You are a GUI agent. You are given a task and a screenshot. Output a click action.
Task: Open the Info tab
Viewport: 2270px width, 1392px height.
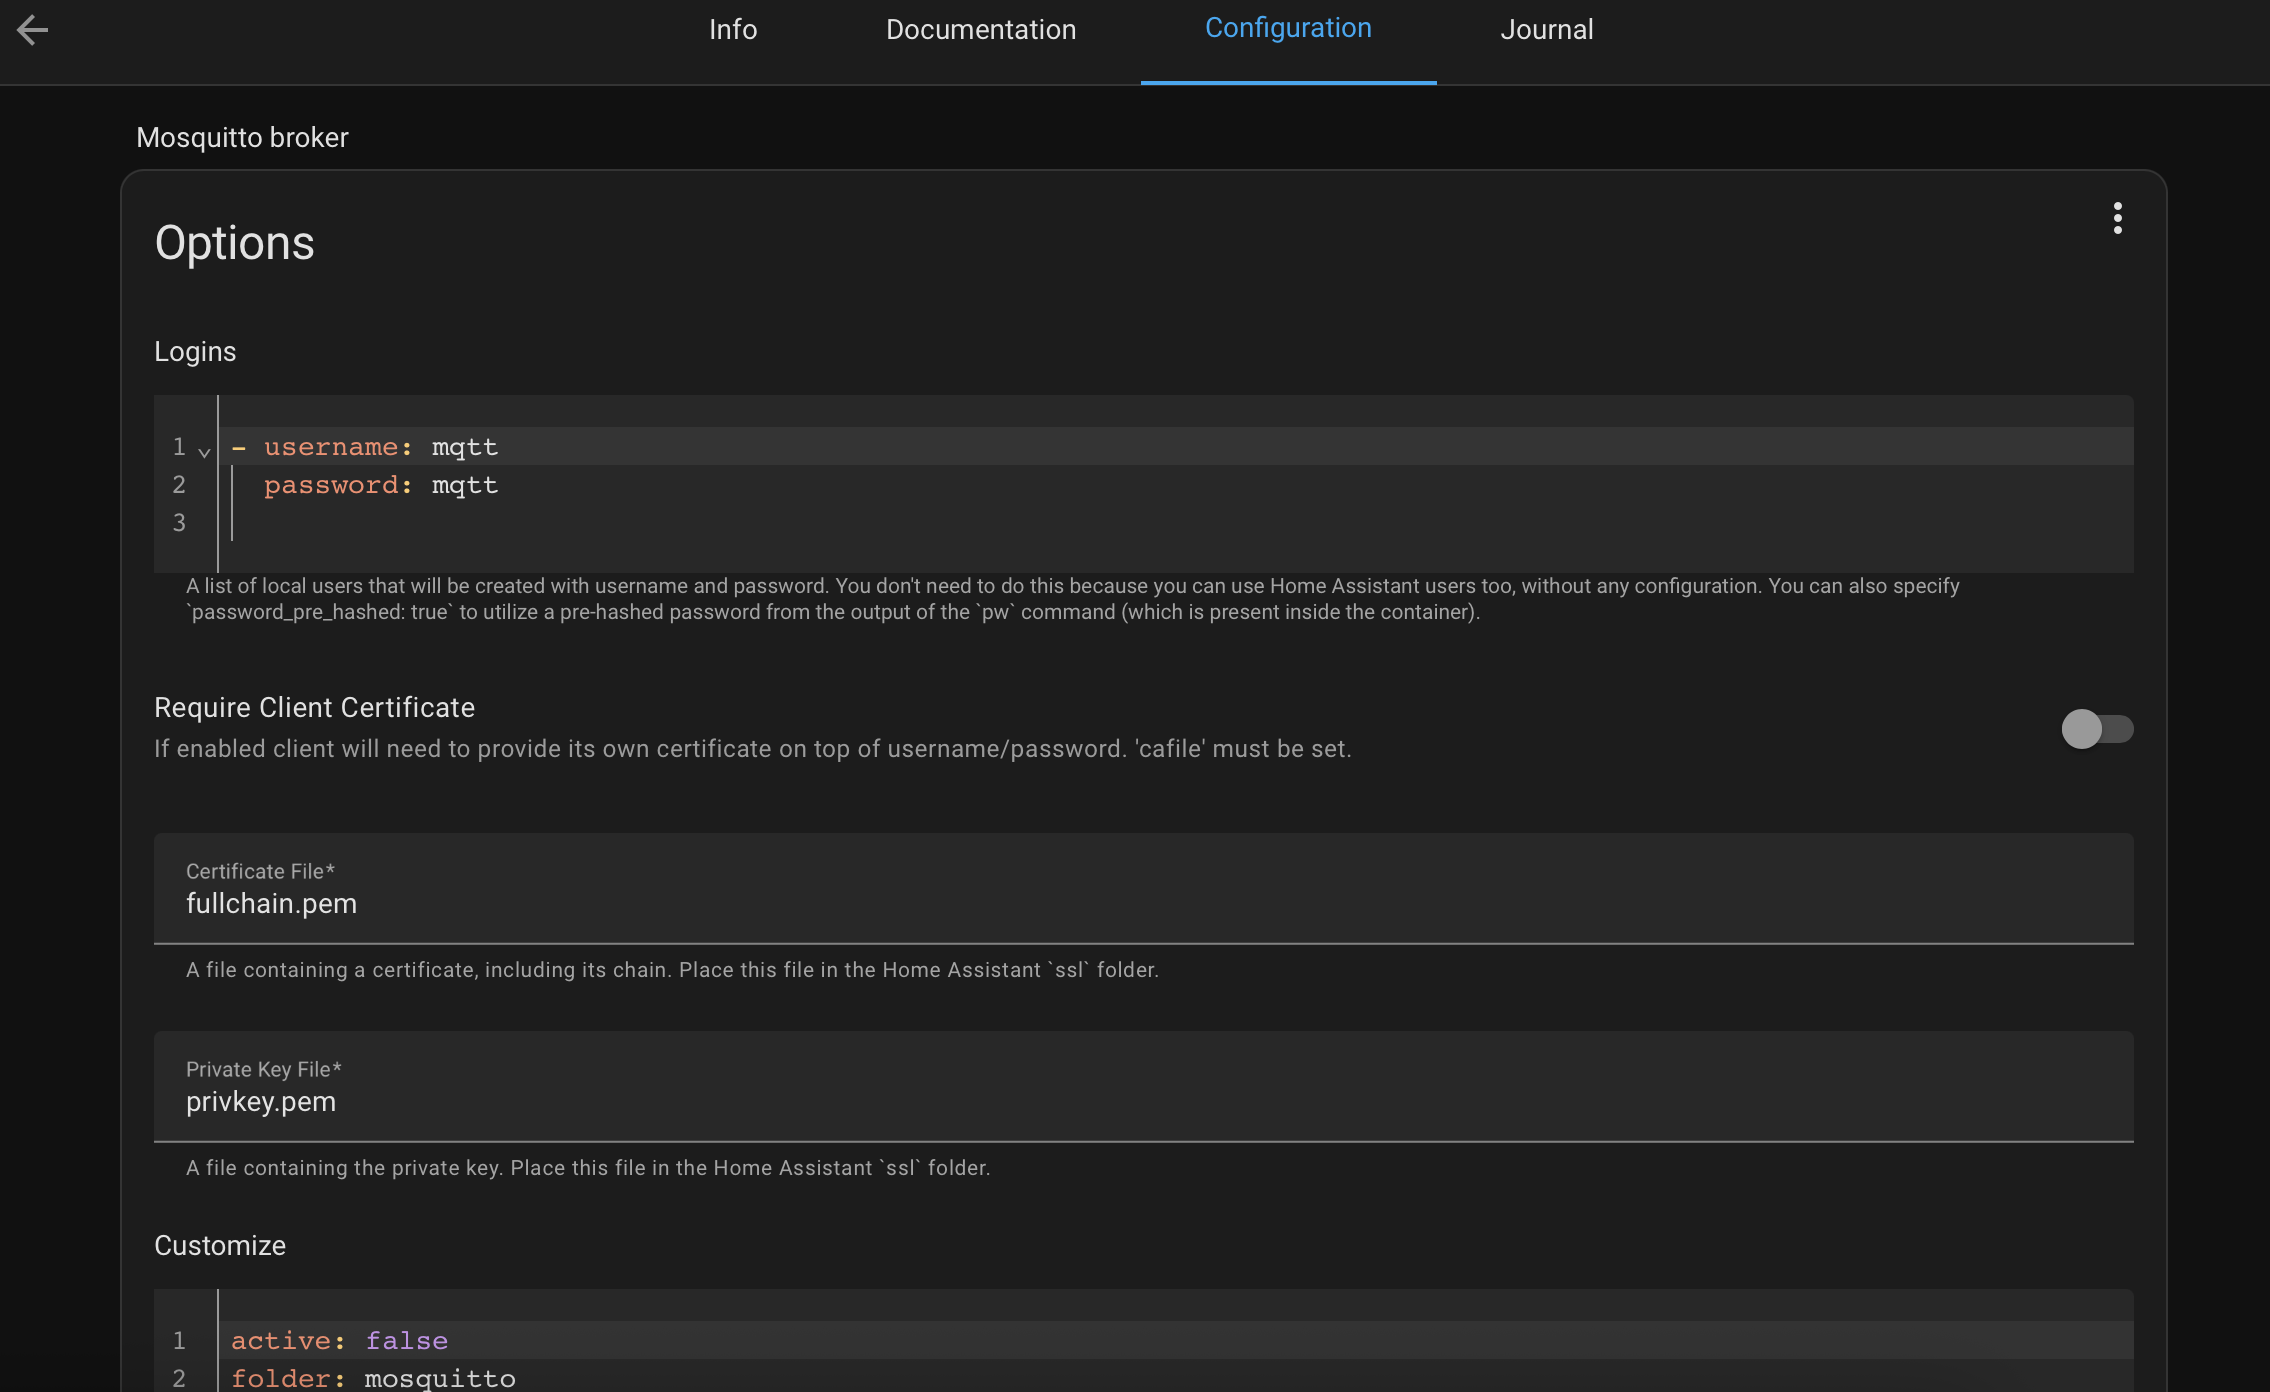click(733, 30)
